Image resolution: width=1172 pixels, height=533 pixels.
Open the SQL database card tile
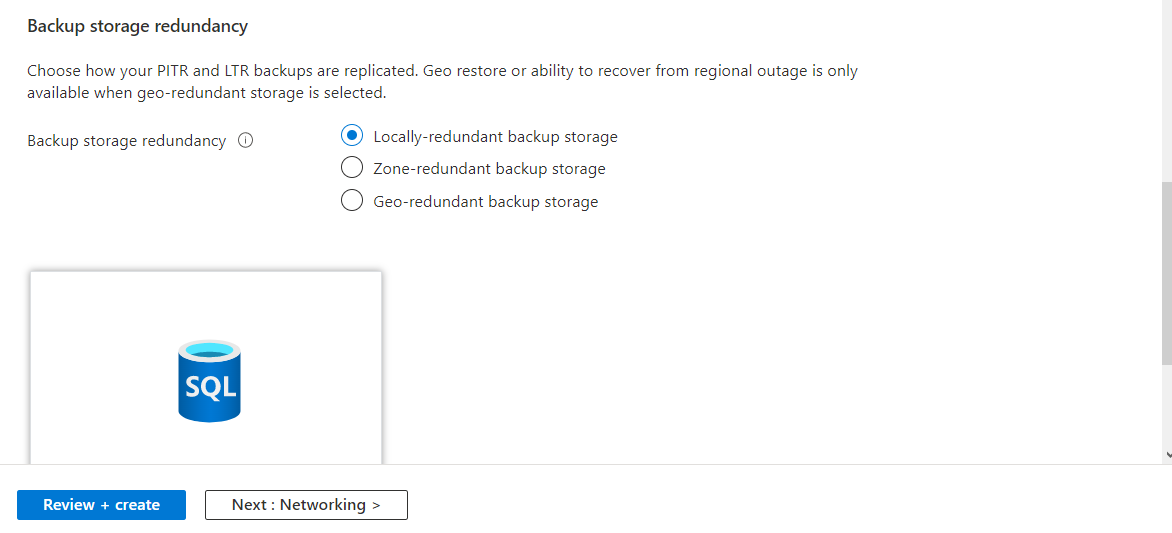[x=206, y=368]
